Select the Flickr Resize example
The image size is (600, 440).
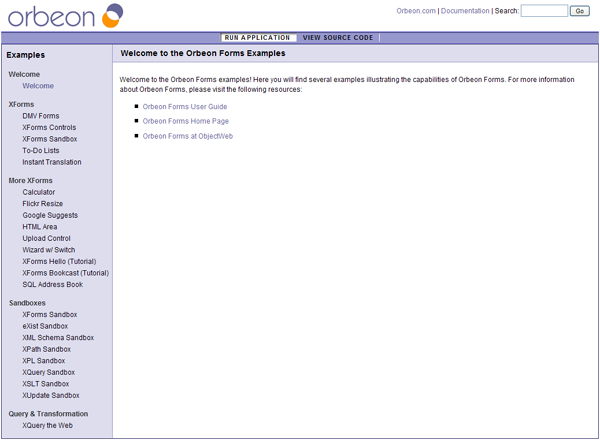pos(43,204)
